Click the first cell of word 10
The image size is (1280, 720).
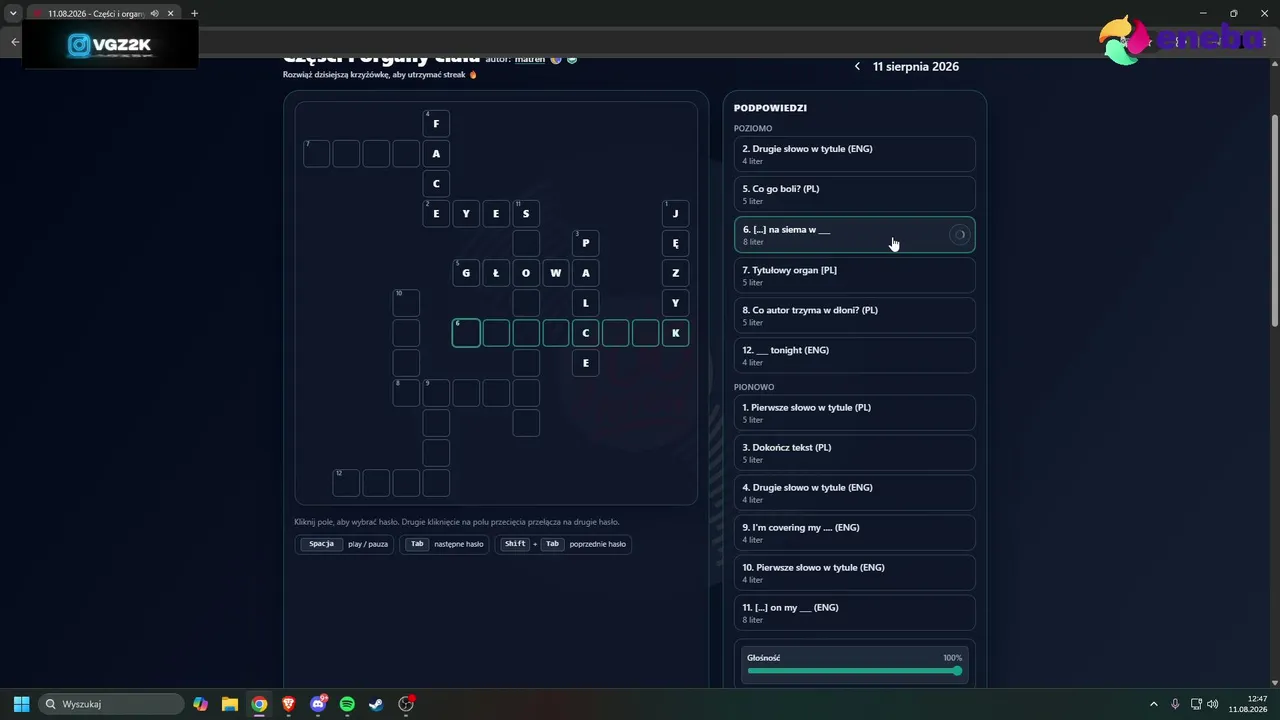pyautogui.click(x=406, y=303)
